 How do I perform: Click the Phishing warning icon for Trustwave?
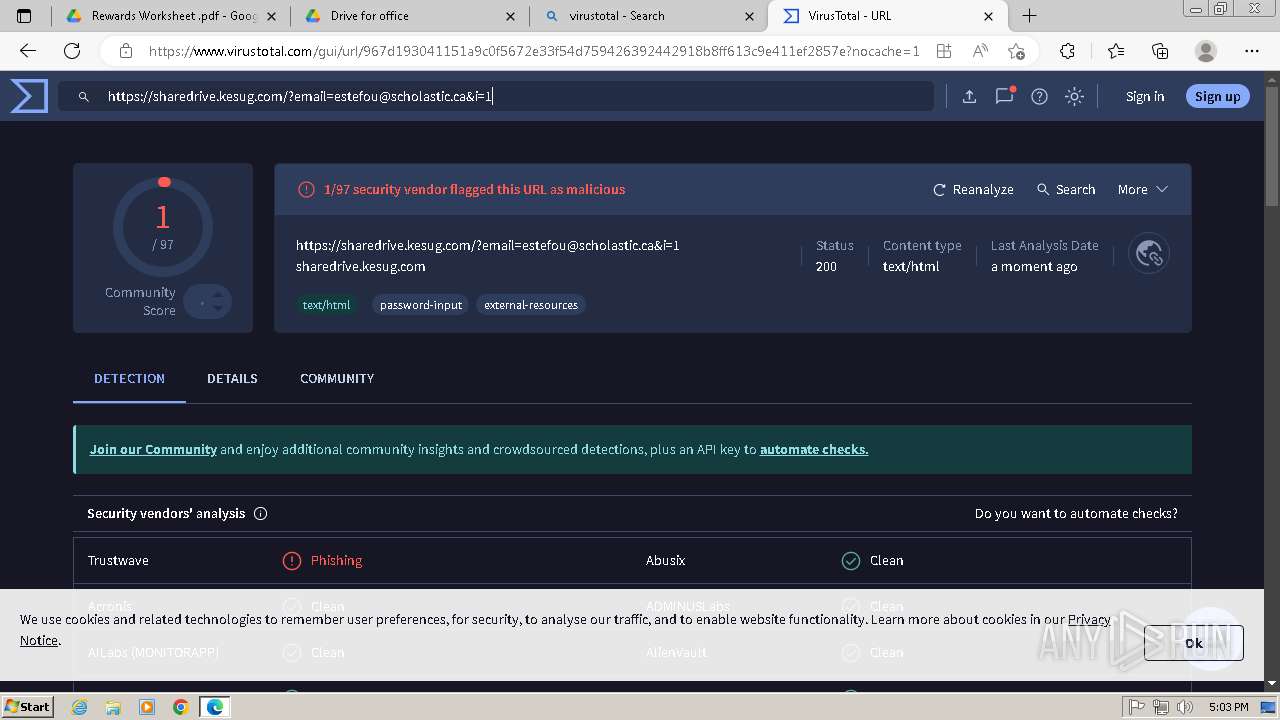tap(291, 560)
